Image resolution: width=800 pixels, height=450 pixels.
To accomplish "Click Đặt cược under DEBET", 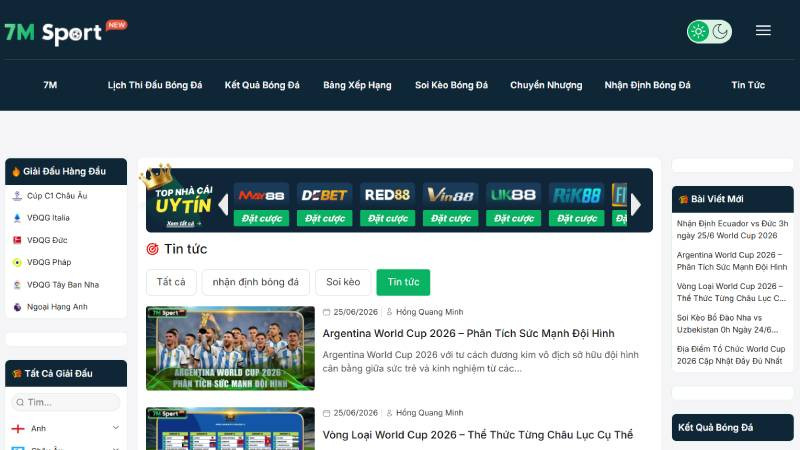I will (324, 218).
